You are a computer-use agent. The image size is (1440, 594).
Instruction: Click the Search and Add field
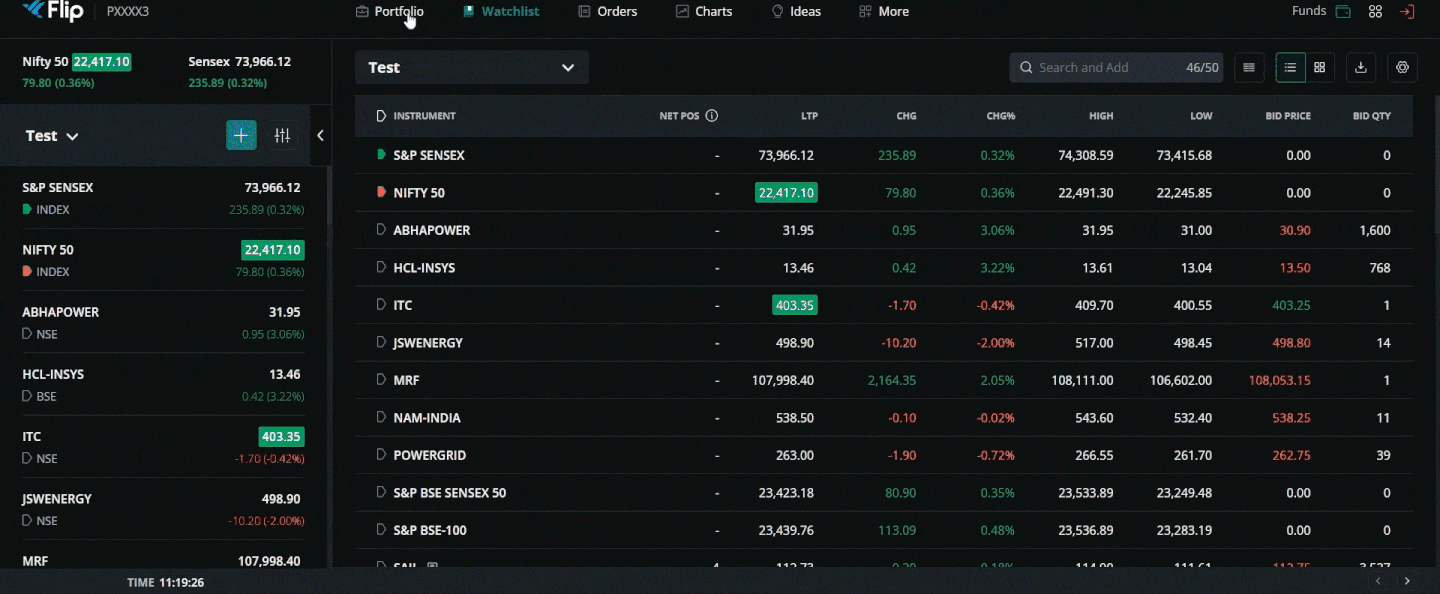coord(1100,68)
